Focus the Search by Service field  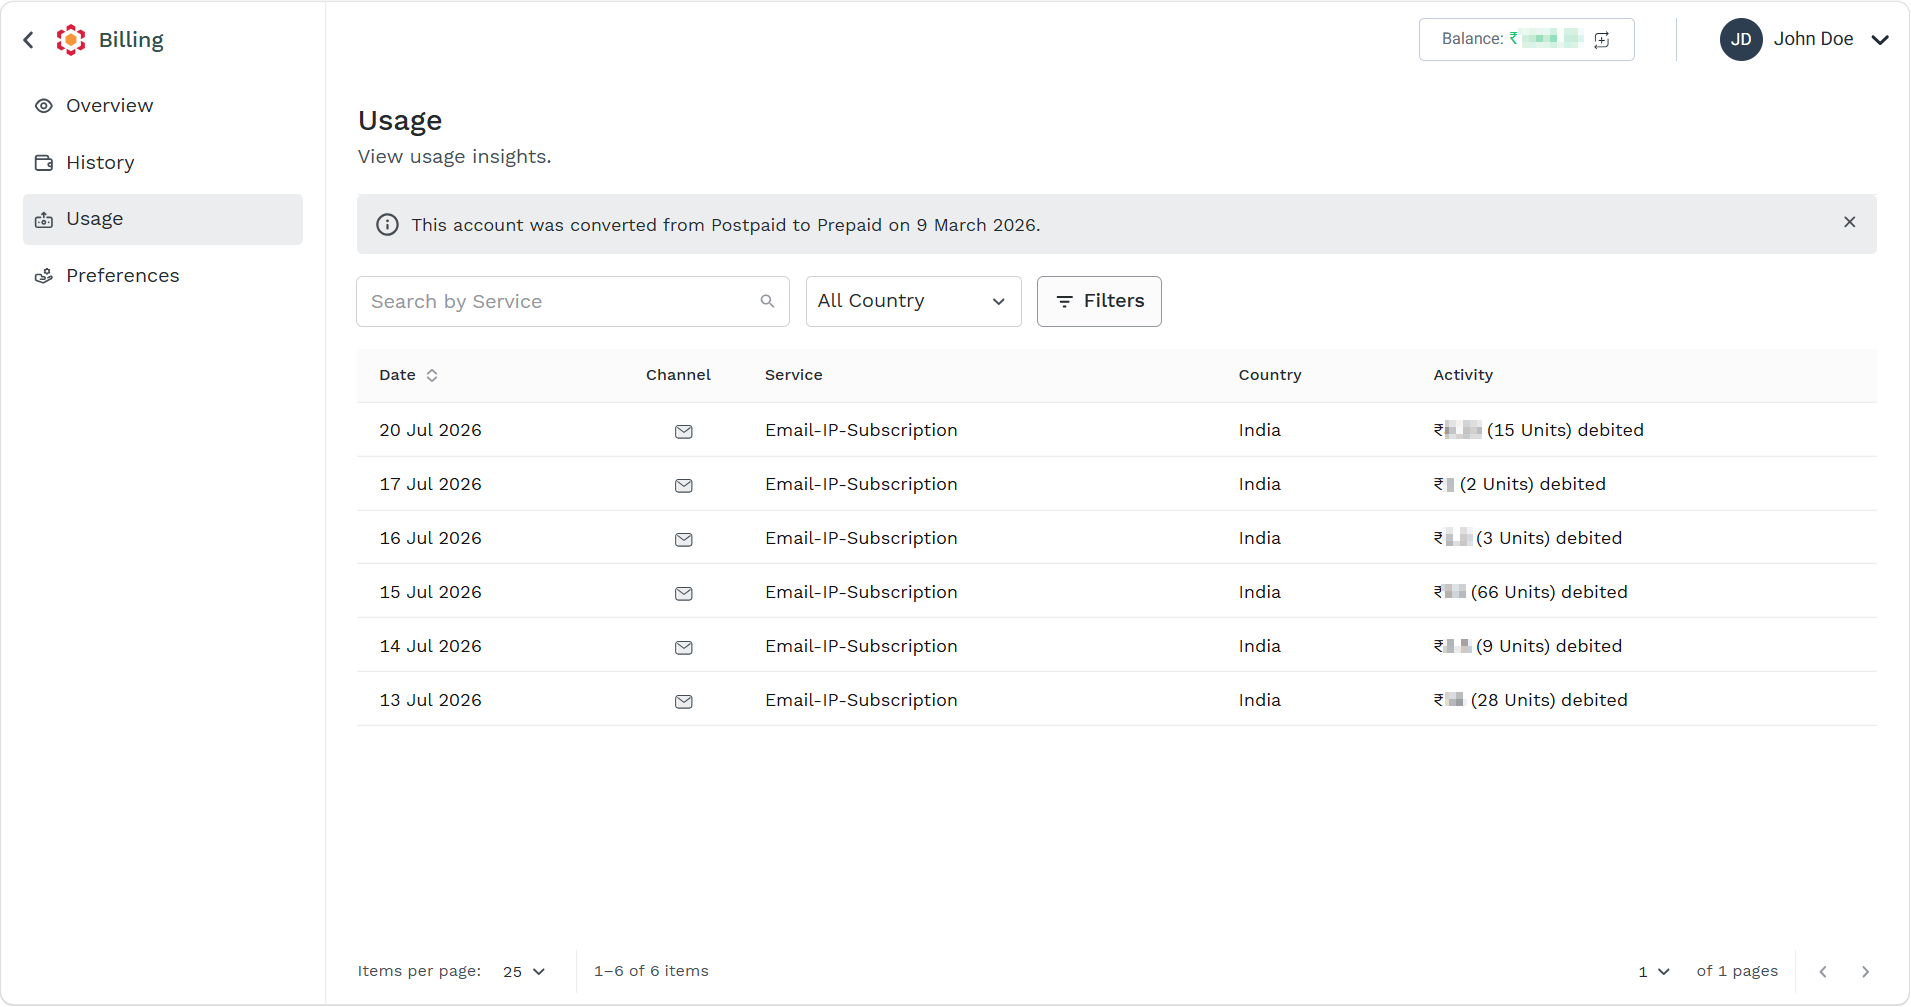pyautogui.click(x=573, y=302)
